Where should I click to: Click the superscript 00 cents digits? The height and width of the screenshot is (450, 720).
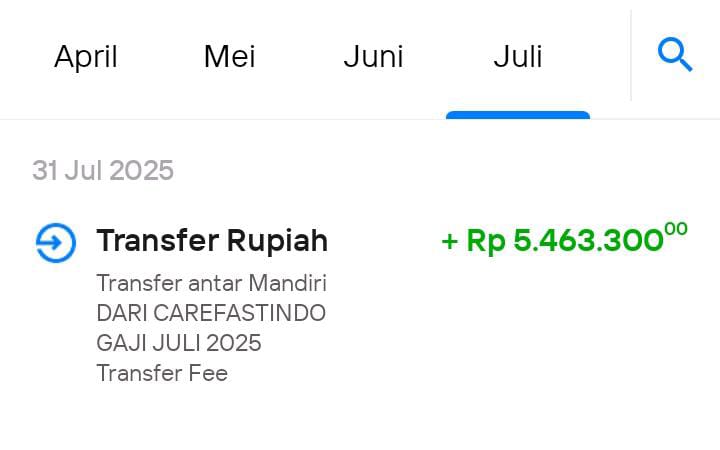click(x=676, y=229)
